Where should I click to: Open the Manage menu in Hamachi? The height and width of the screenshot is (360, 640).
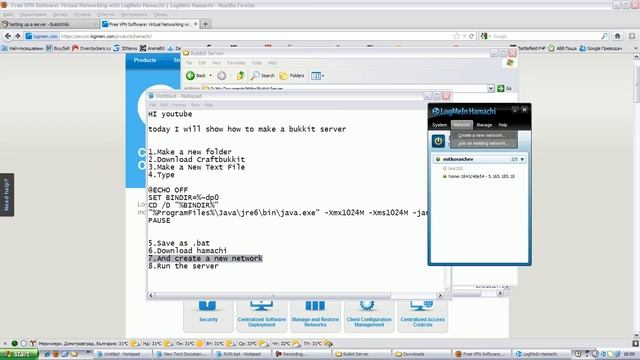click(x=484, y=125)
